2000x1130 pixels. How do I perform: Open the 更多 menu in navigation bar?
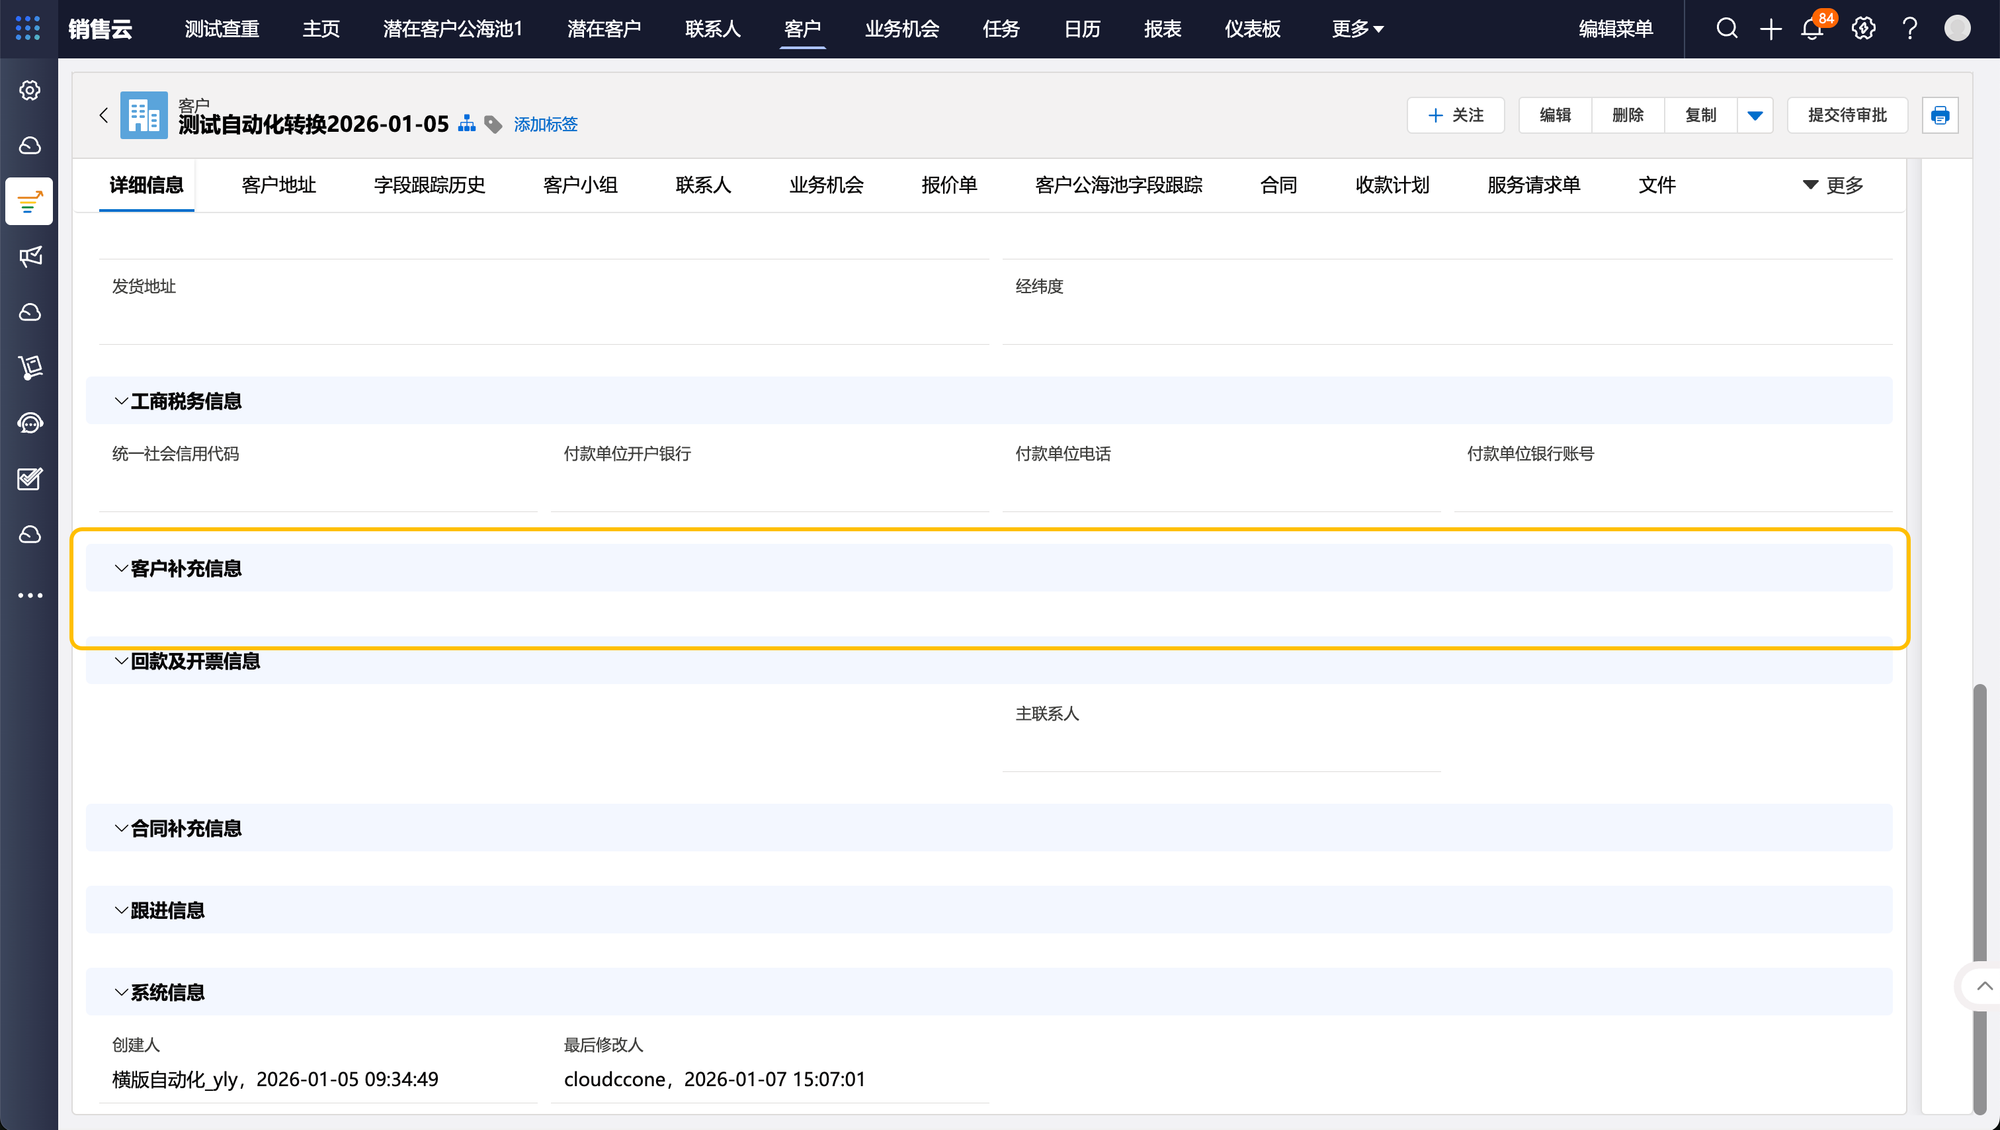pos(1357,29)
